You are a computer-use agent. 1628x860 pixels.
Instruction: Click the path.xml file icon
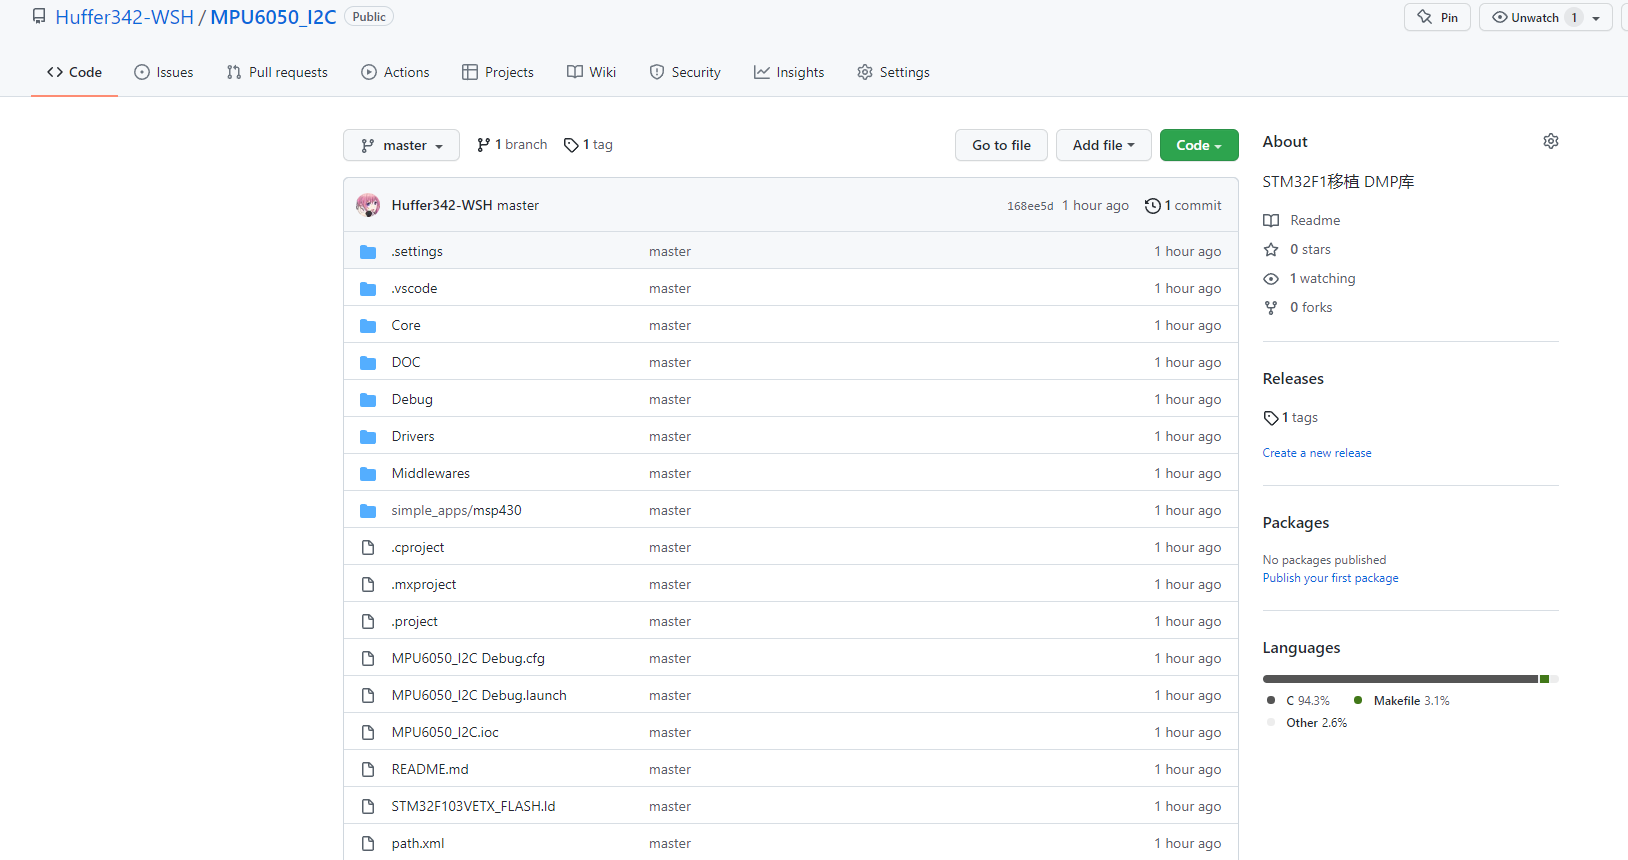(x=368, y=844)
